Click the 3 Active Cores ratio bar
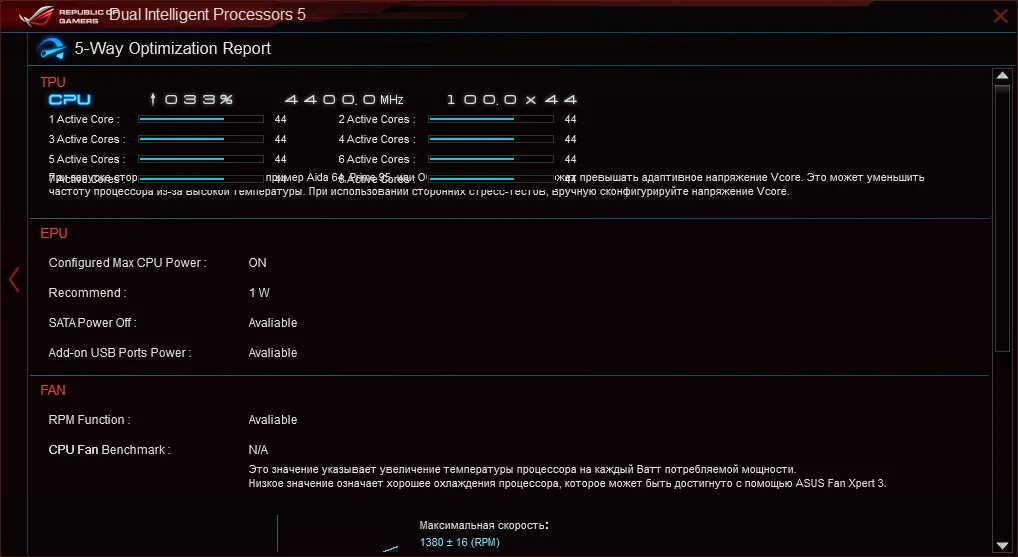The image size is (1018, 557). coord(201,140)
